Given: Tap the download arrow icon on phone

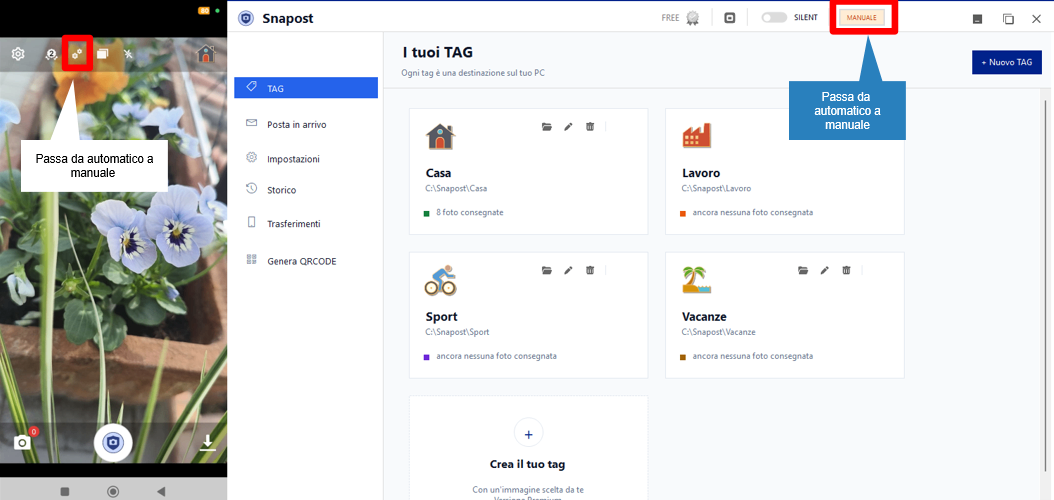Looking at the screenshot, I should (208, 442).
